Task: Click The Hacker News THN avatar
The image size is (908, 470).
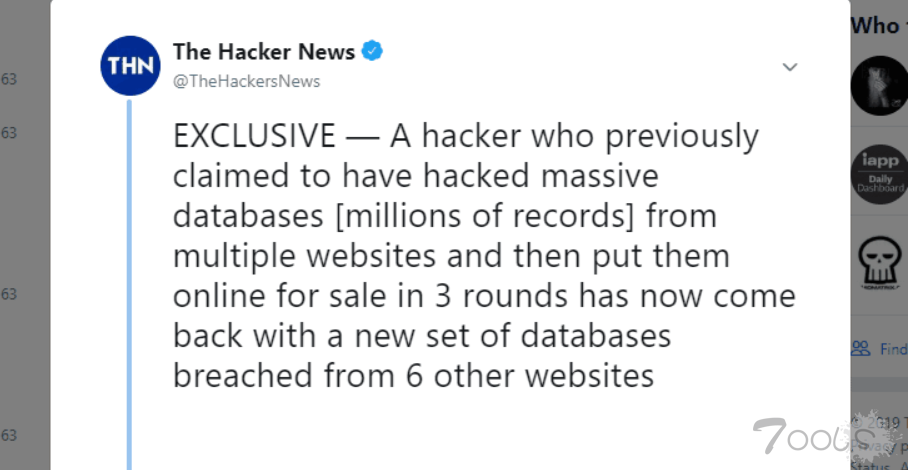Action: pyautogui.click(x=131, y=66)
